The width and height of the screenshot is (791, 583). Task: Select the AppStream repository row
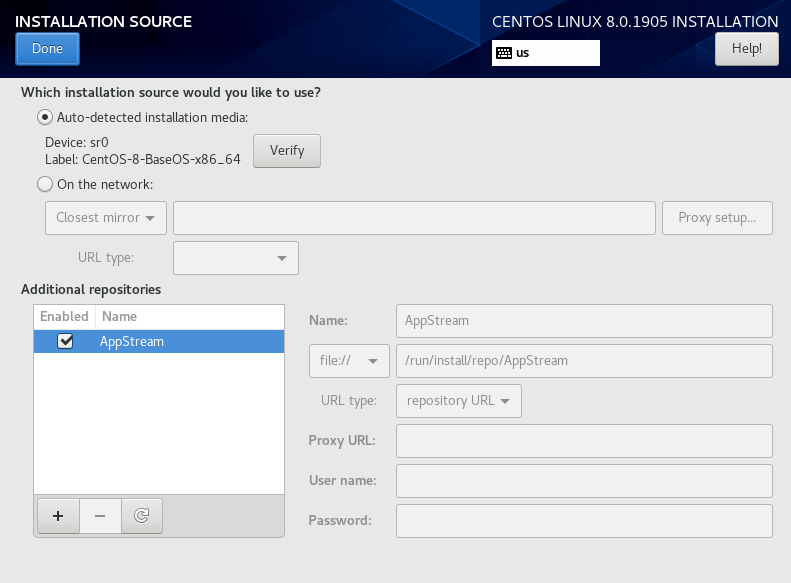click(159, 341)
